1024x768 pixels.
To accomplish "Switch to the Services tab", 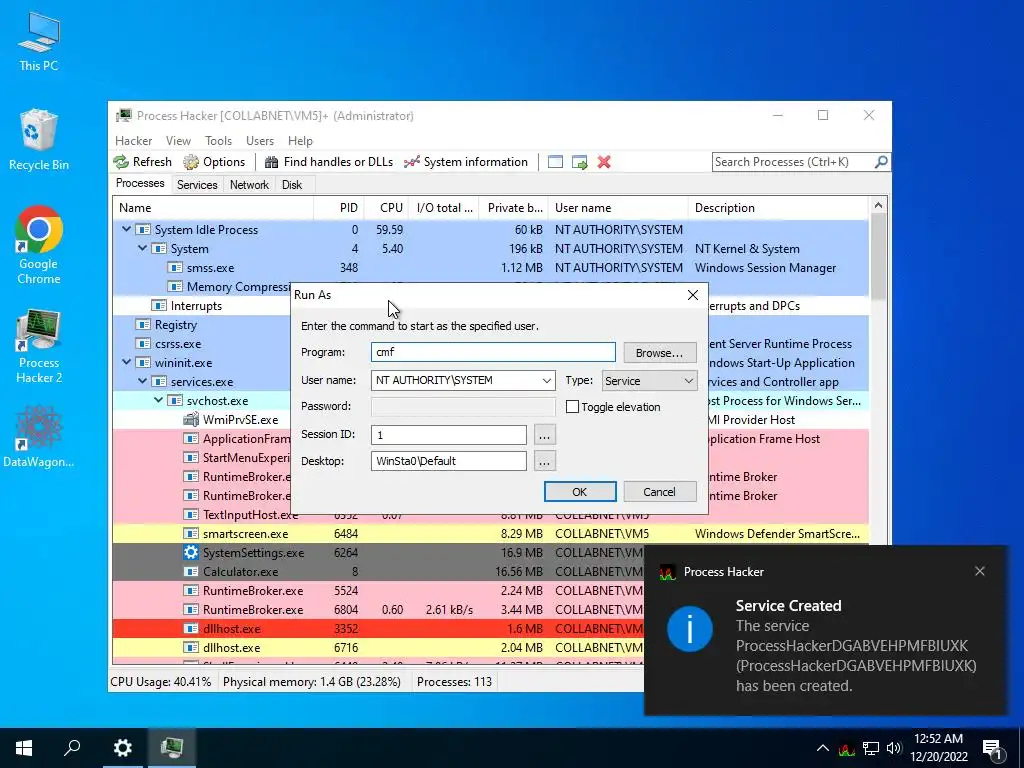I will 197,185.
